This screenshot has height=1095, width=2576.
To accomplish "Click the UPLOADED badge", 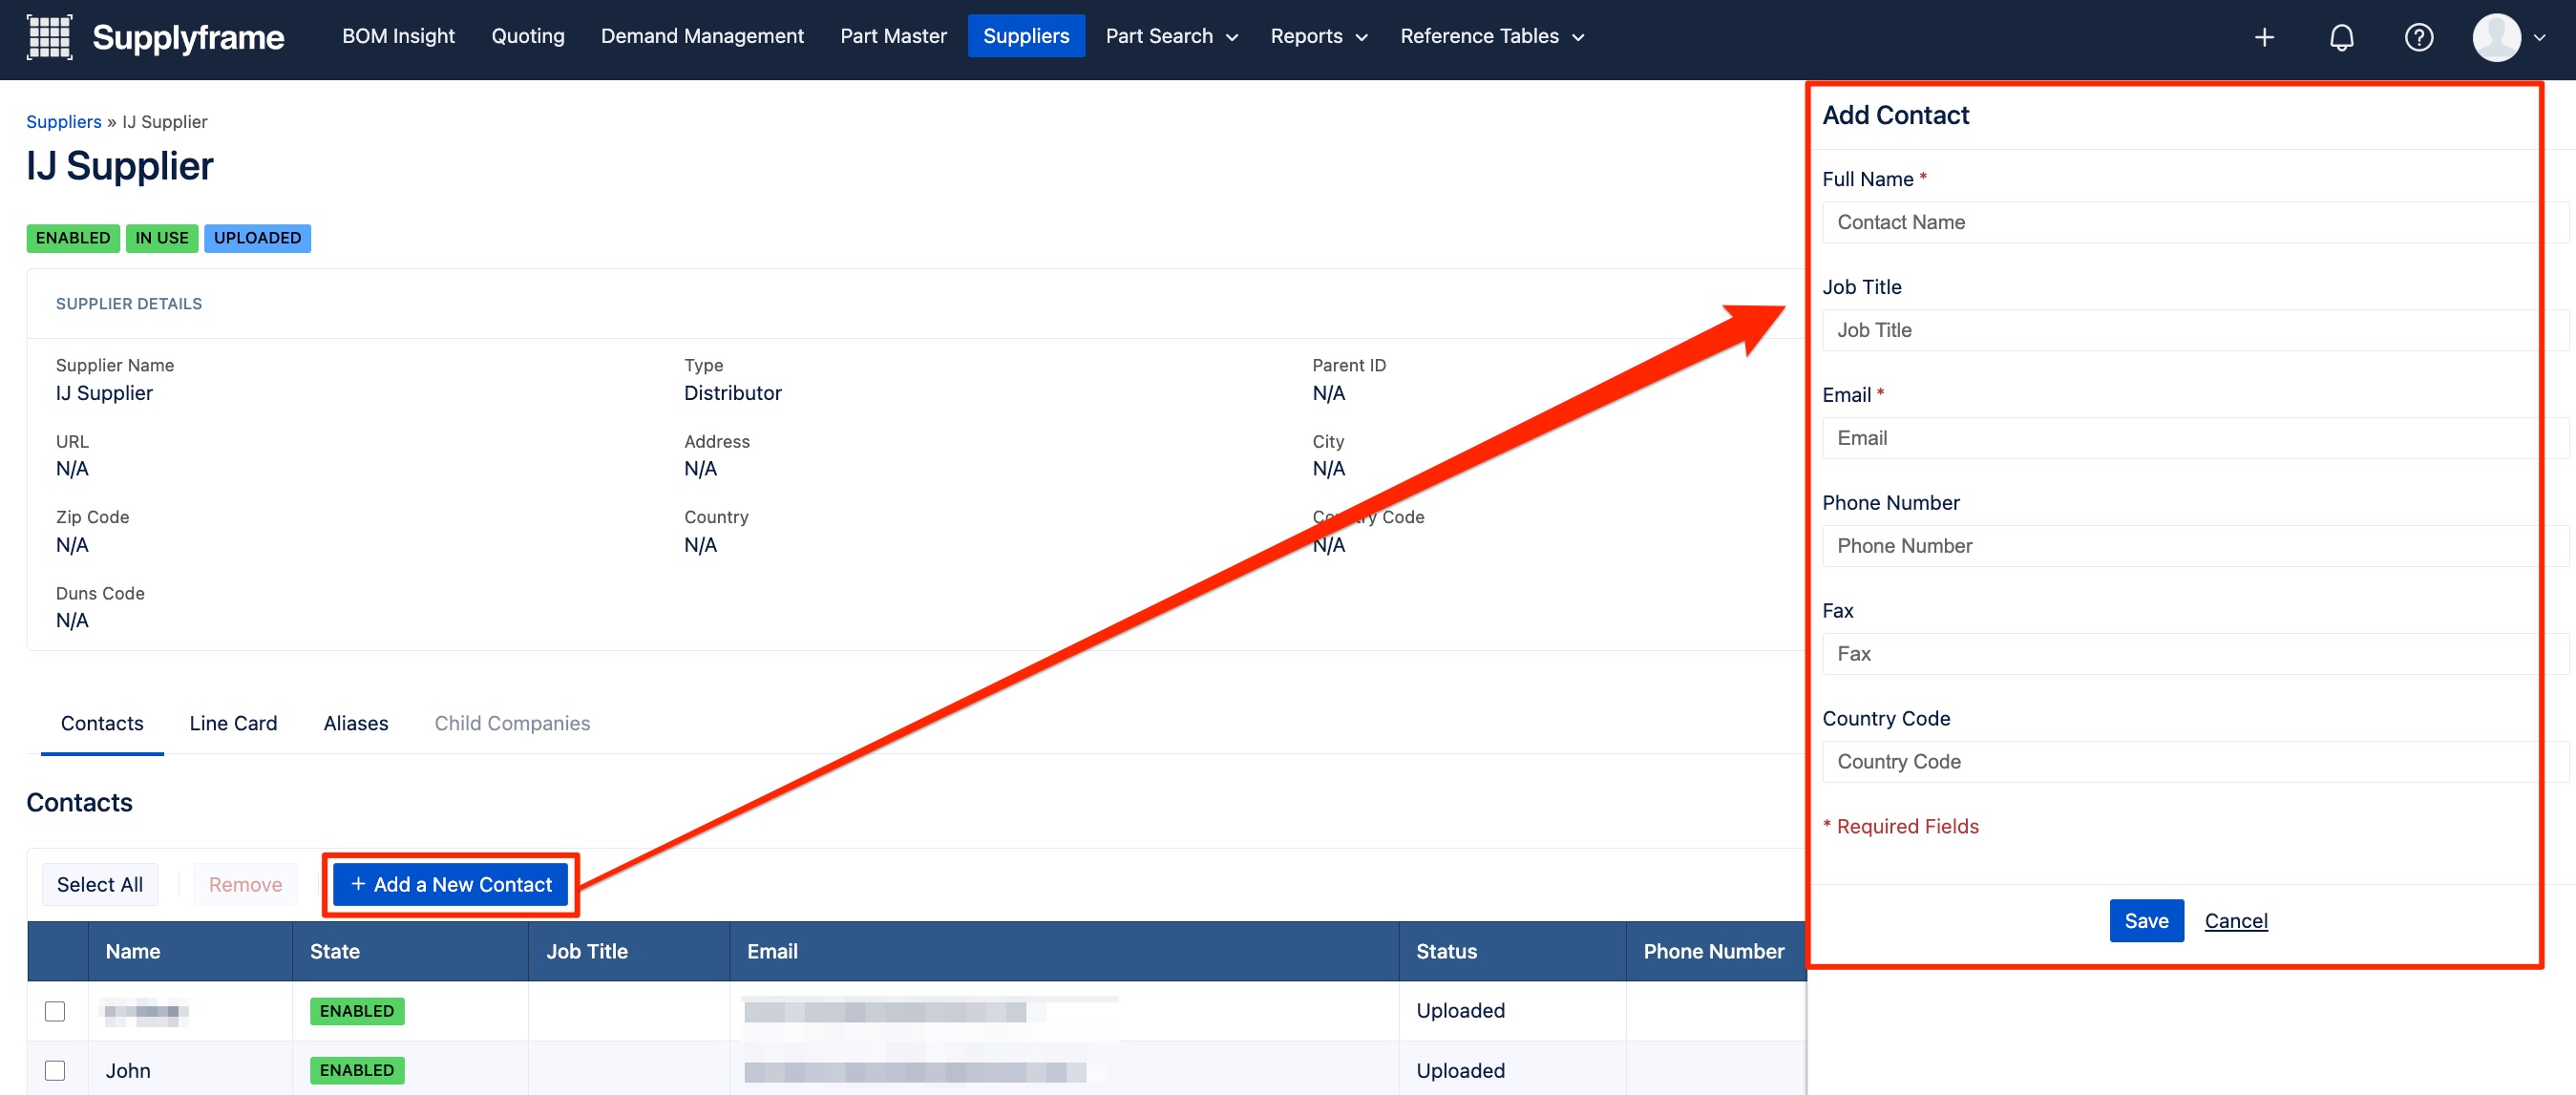I will [x=257, y=238].
